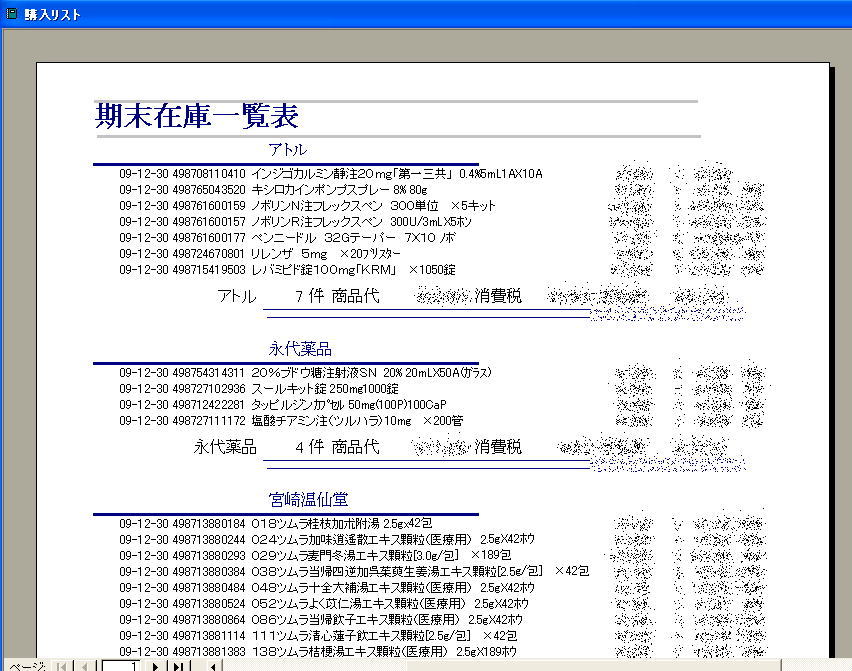Select the レバミピド錠100mg「KRM」 row
Screen dimensions: 852x671
(x=287, y=269)
